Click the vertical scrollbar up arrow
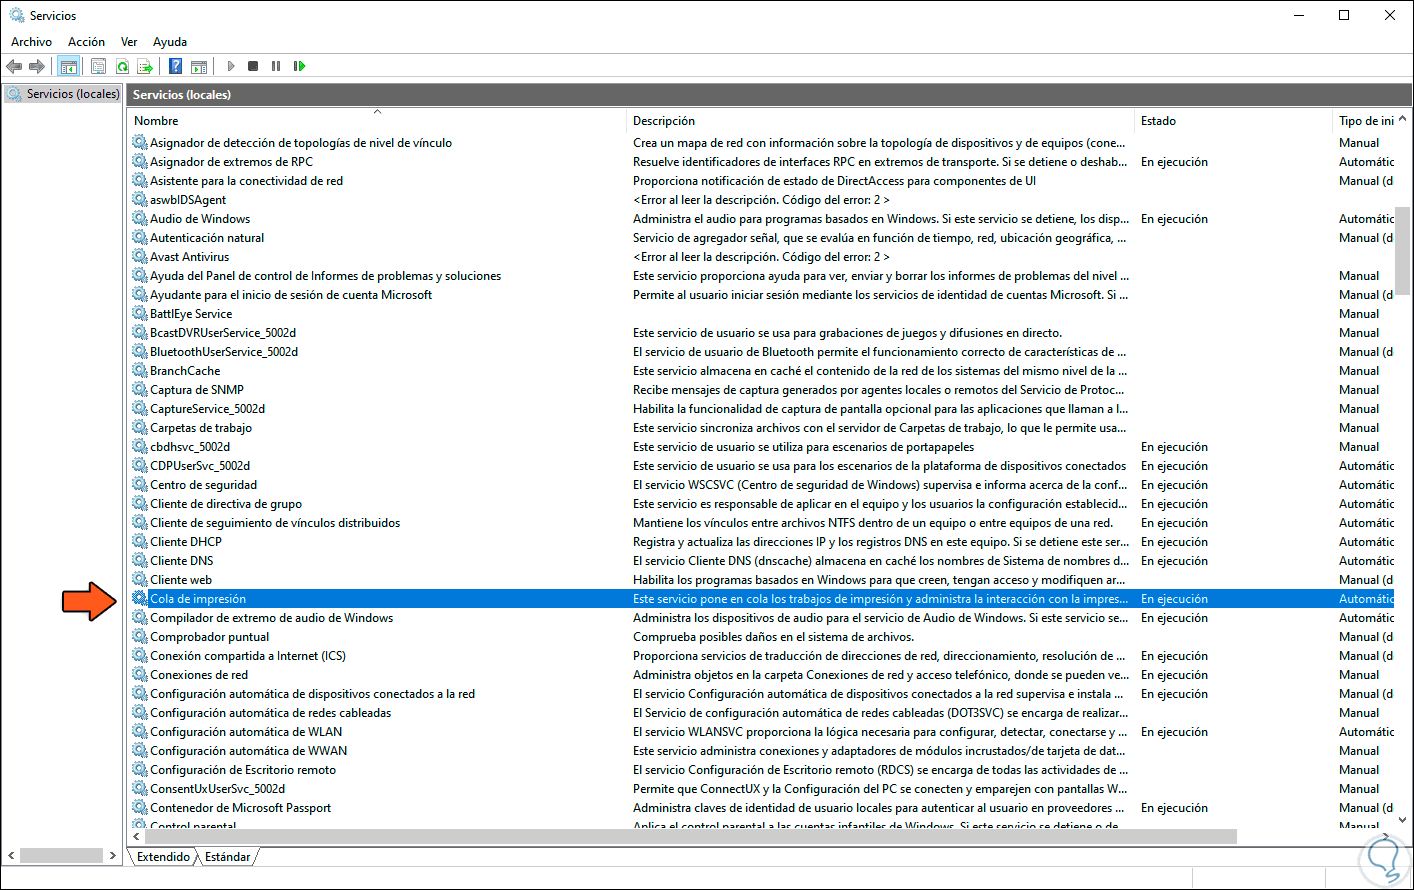This screenshot has width=1414, height=890. click(x=1403, y=119)
